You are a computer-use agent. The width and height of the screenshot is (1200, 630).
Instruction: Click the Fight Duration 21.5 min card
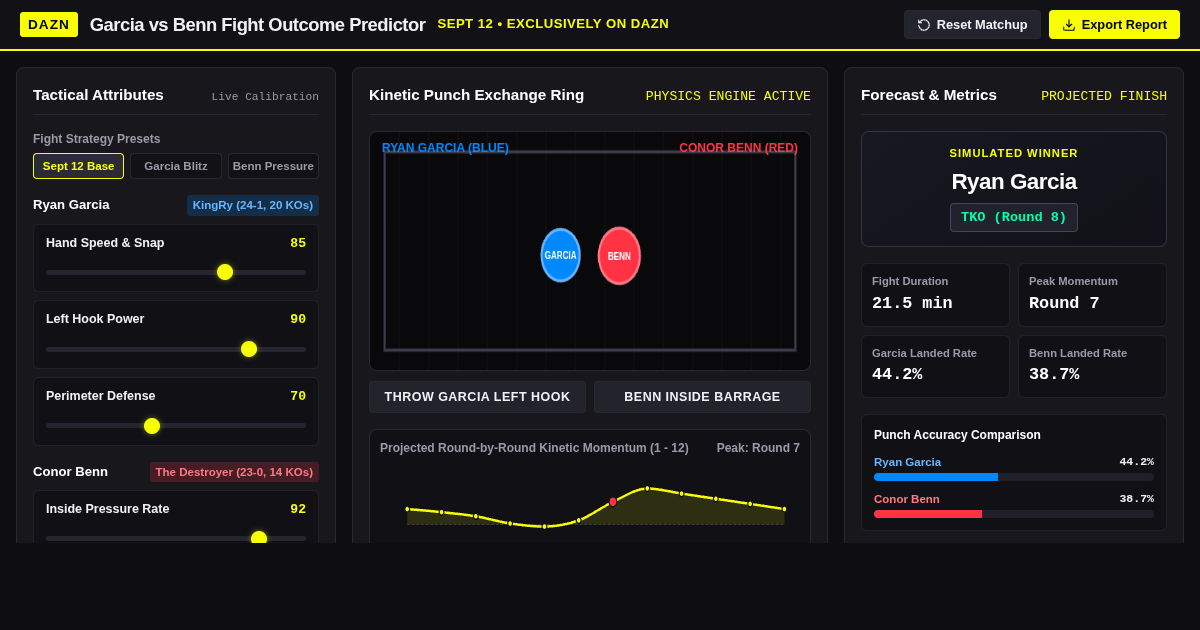tap(935, 295)
